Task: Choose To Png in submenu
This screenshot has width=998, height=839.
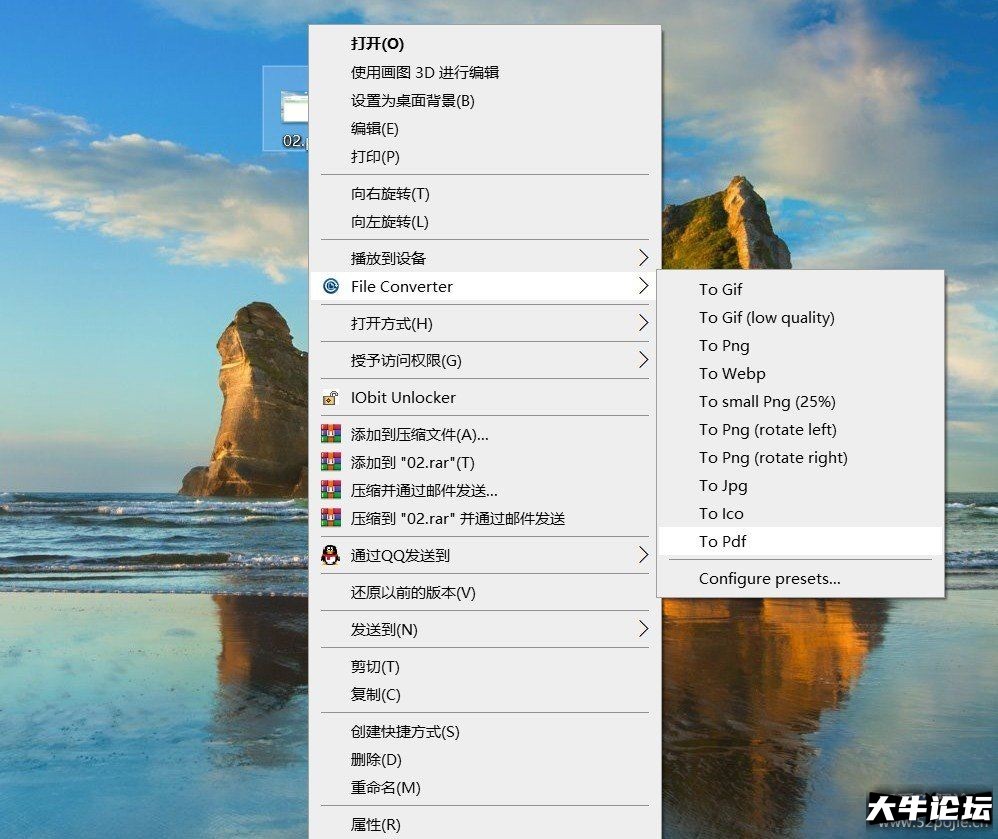Action: tap(800, 346)
